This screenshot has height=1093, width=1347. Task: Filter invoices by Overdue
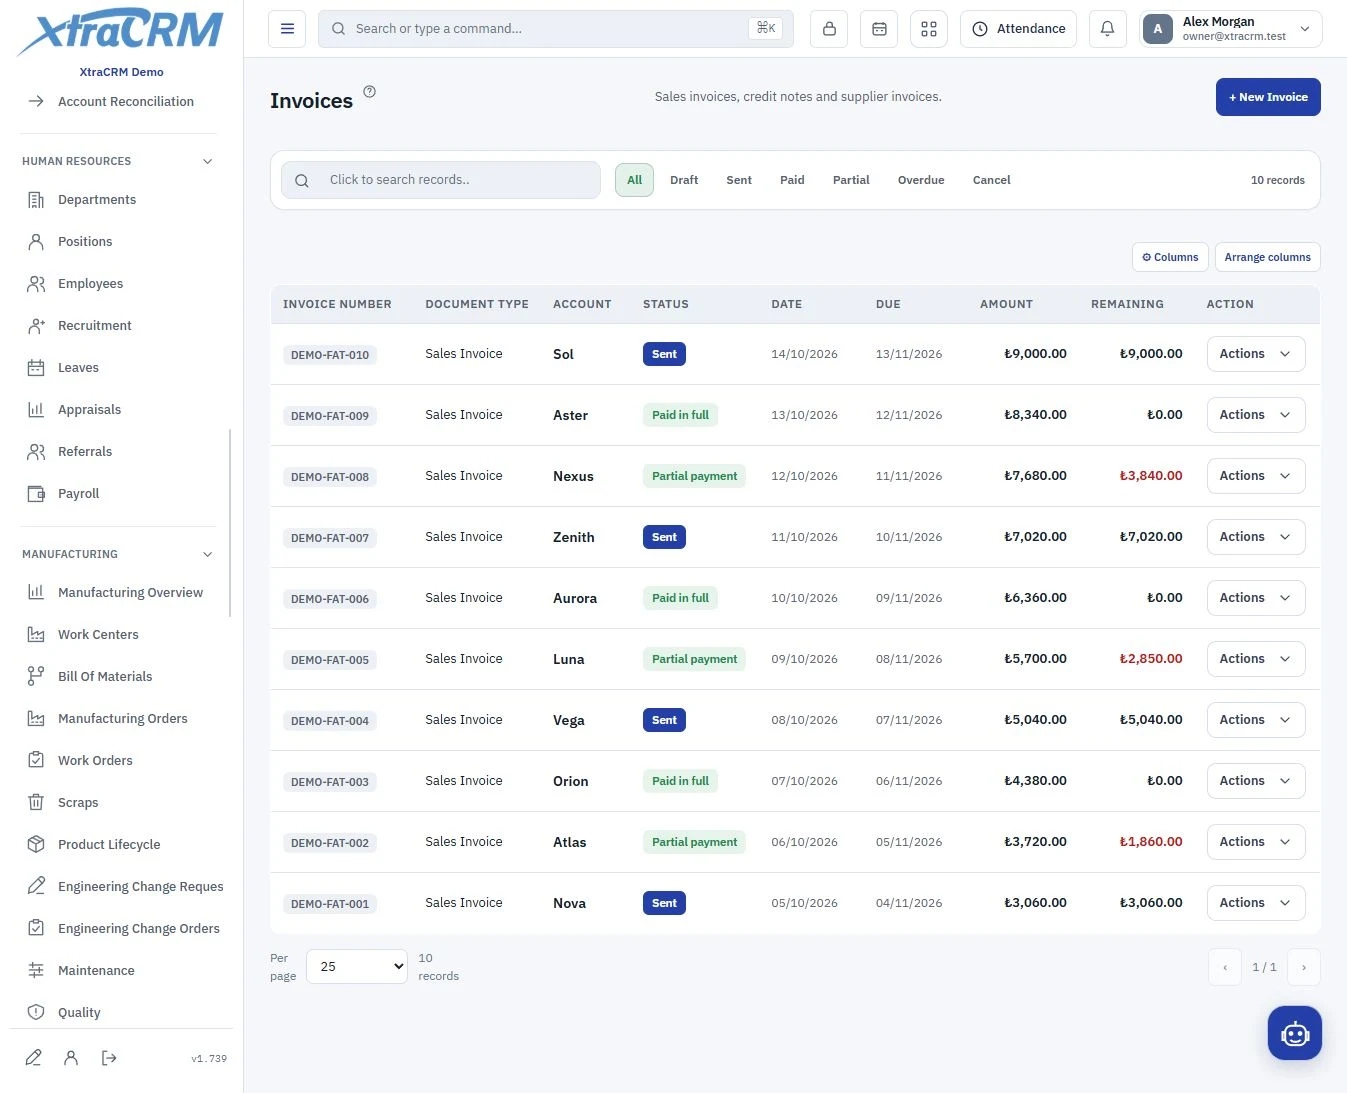(x=921, y=180)
